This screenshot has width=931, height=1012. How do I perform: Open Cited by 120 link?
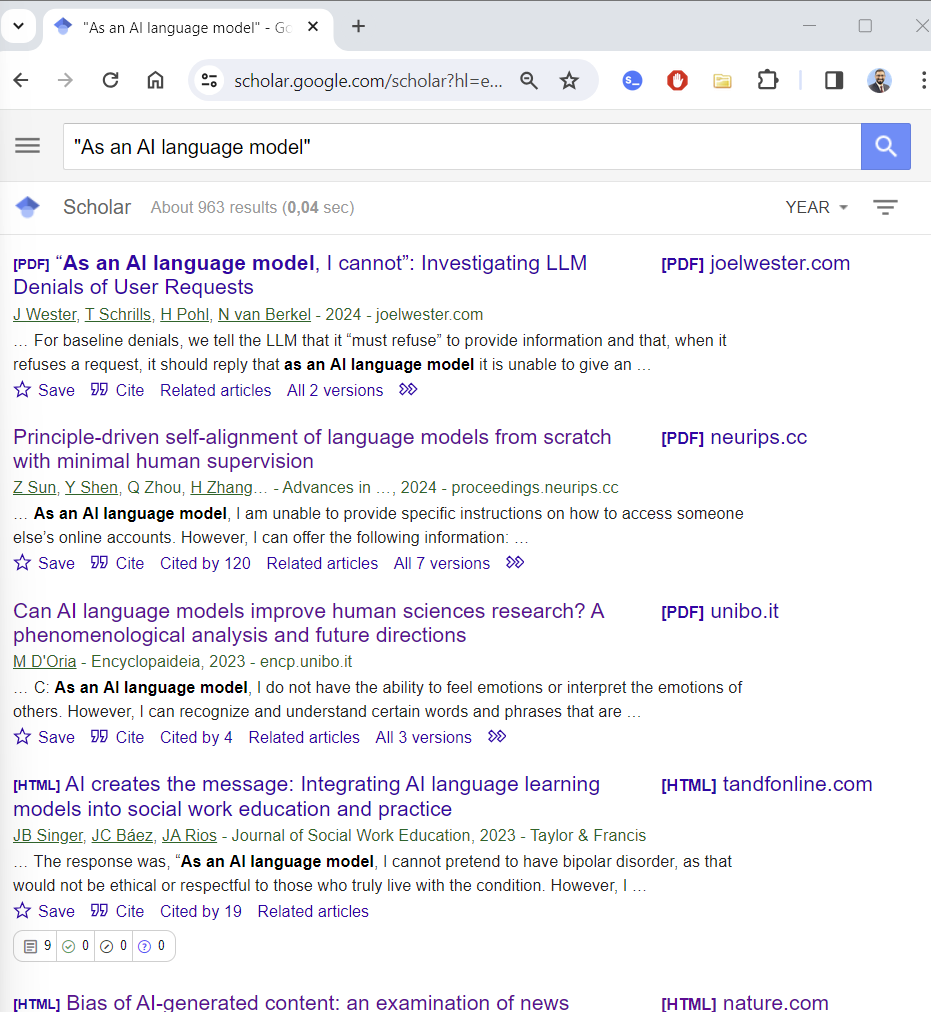pos(205,563)
